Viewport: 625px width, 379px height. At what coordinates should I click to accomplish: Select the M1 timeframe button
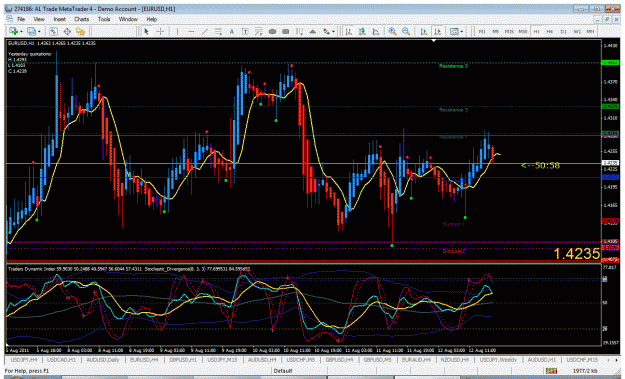click(x=482, y=31)
